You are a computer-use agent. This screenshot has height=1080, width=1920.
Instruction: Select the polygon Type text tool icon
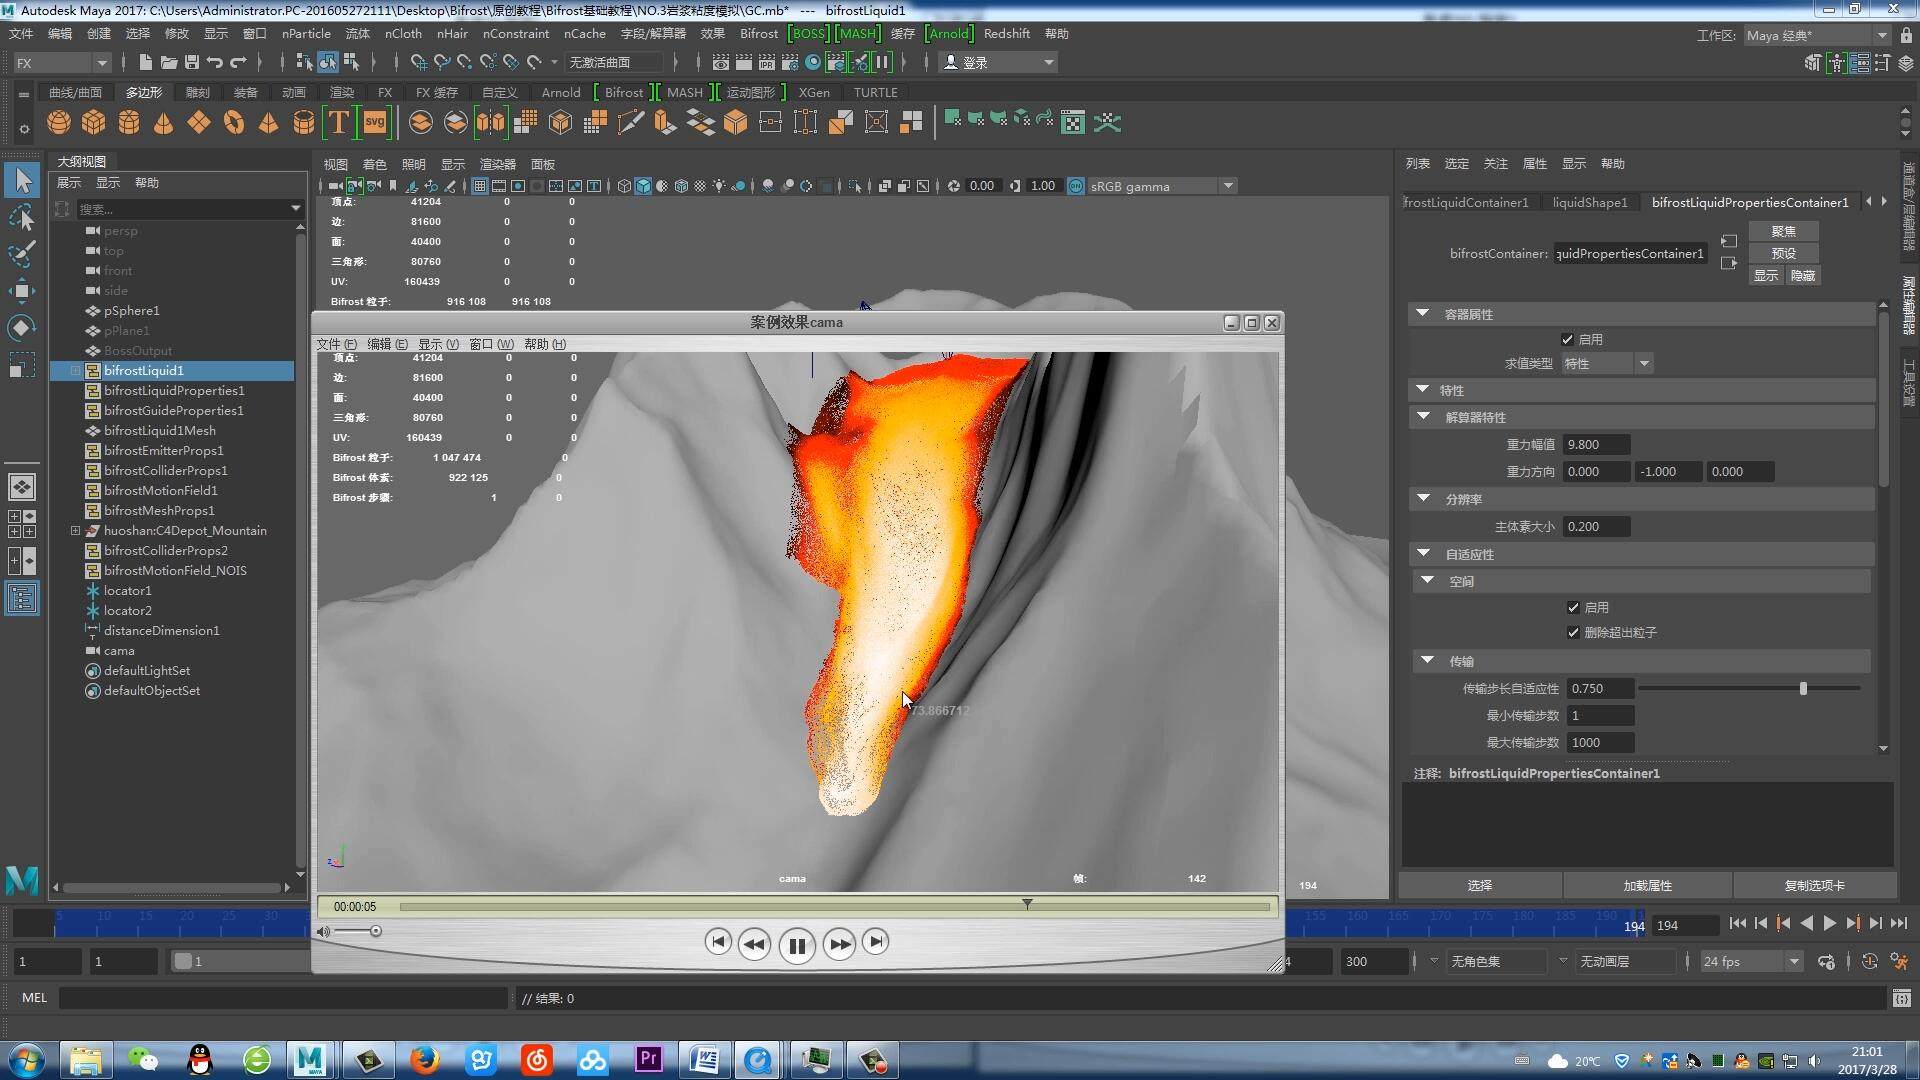coord(339,122)
